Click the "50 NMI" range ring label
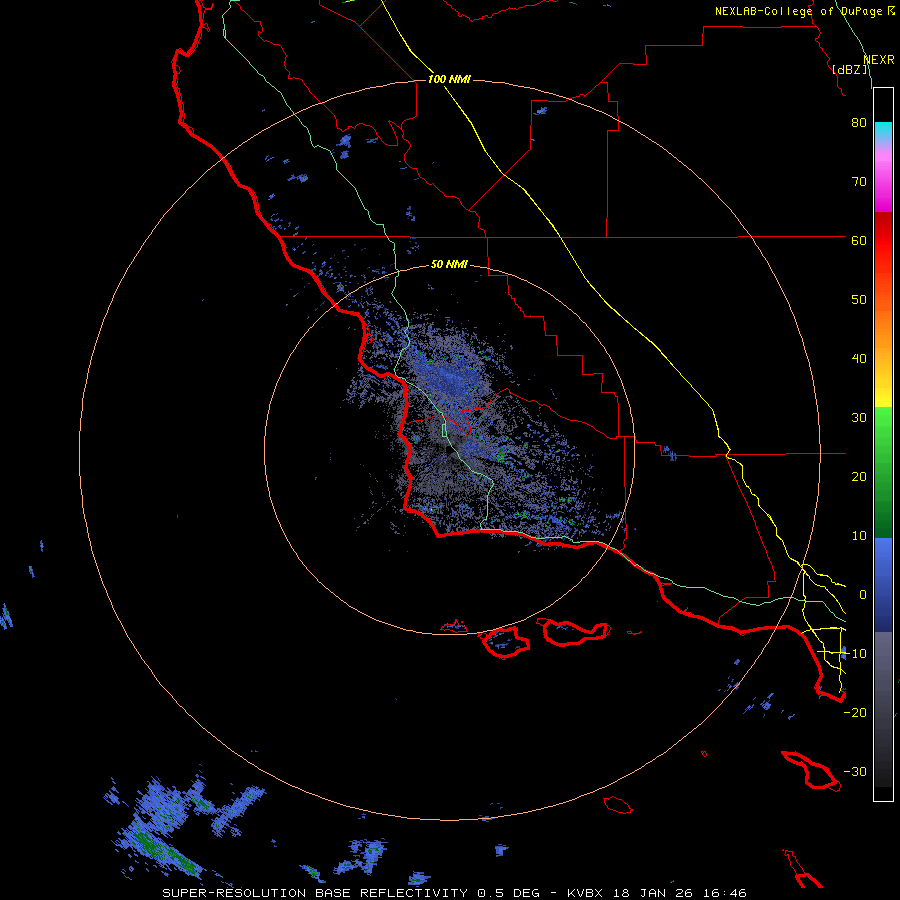 [449, 264]
